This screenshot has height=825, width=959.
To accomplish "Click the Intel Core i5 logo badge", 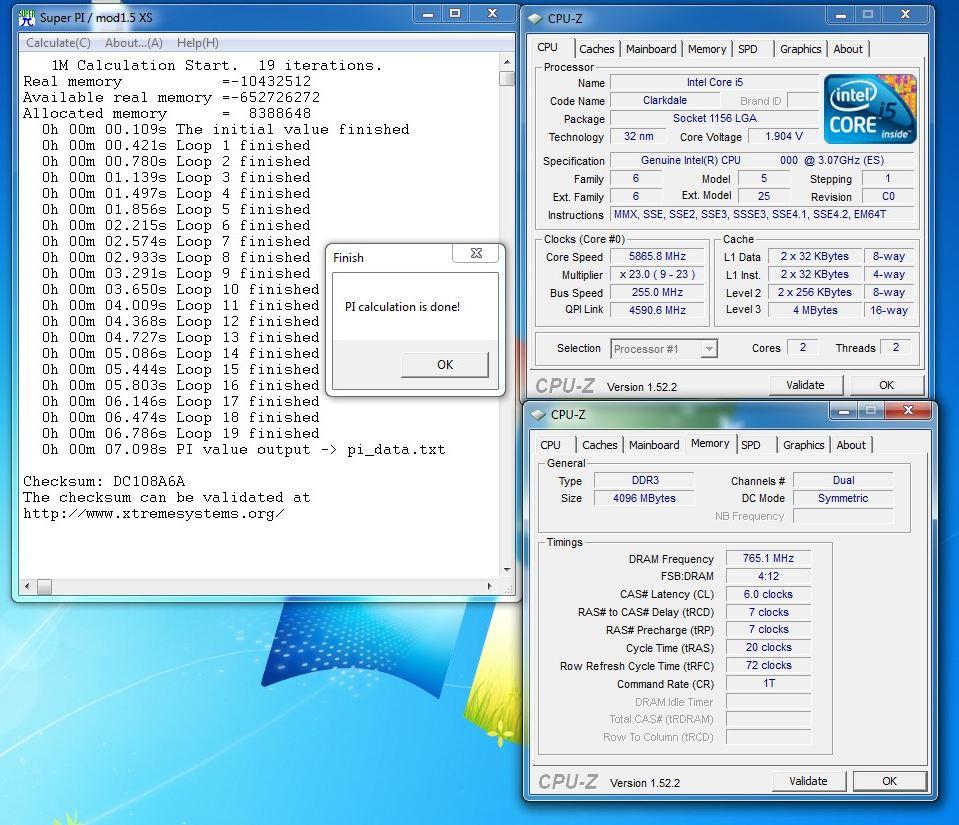I will click(x=870, y=109).
